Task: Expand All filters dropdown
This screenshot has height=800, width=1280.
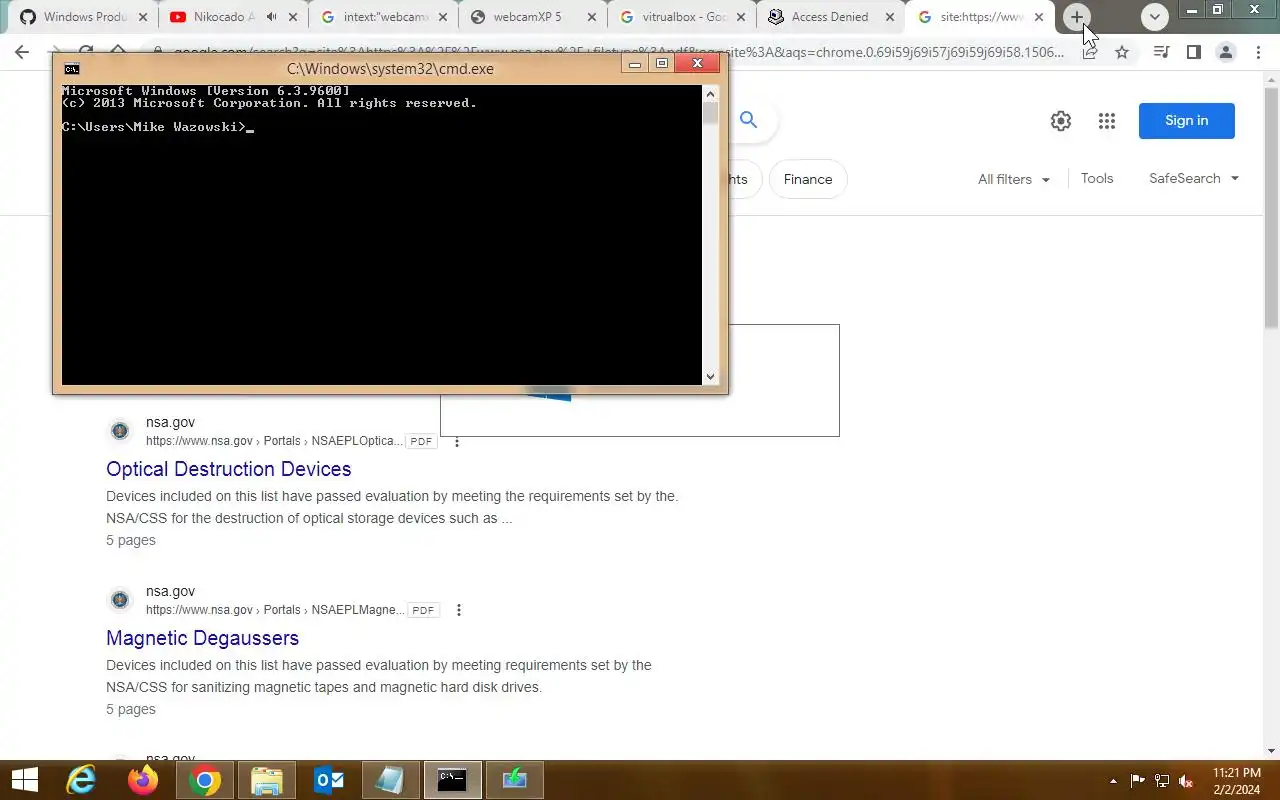Action: coord(1014,179)
